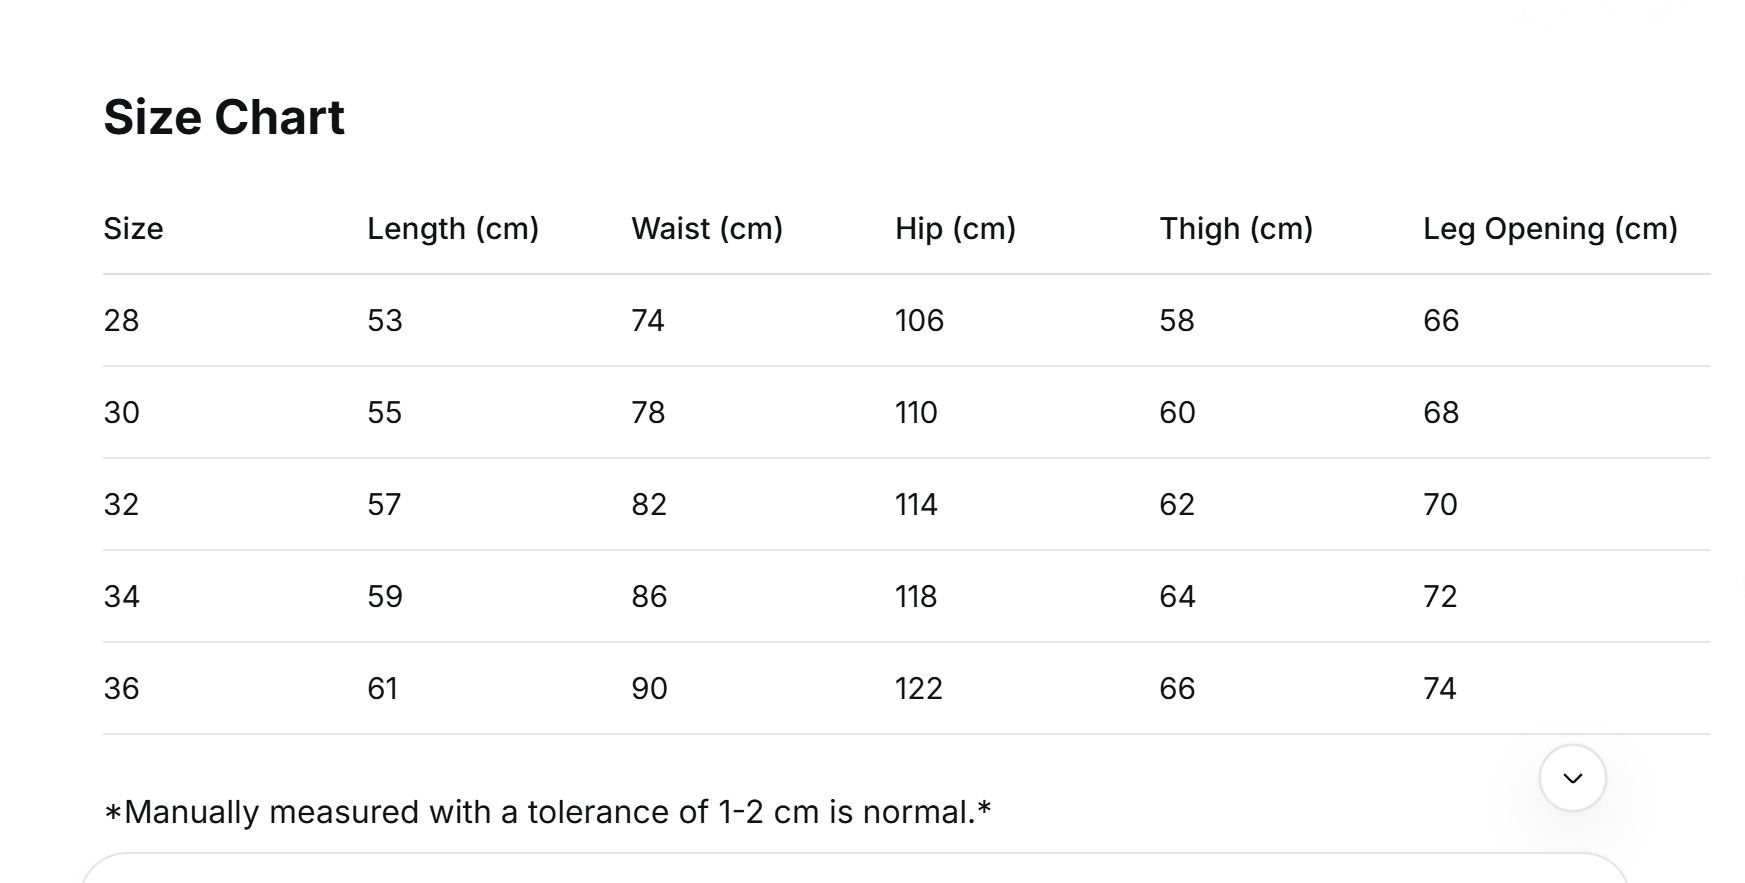The width and height of the screenshot is (1745, 883).
Task: Select size 30 in the chart
Action: [x=121, y=412]
